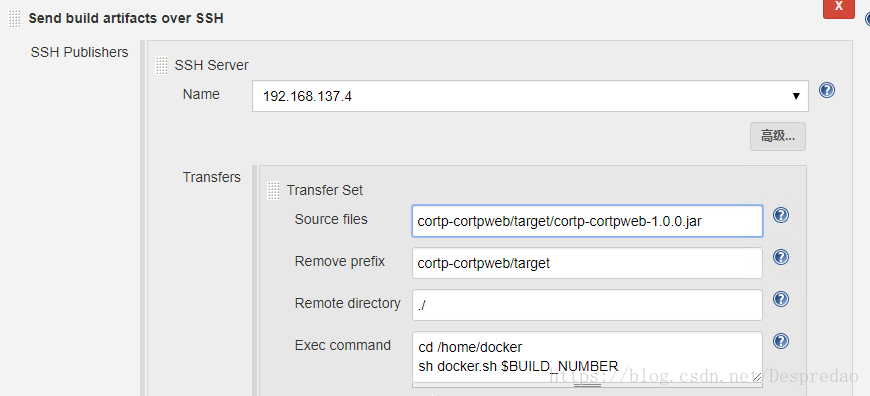Click into the Remove prefix field
Screen dimensions: 870x396
[587, 263]
